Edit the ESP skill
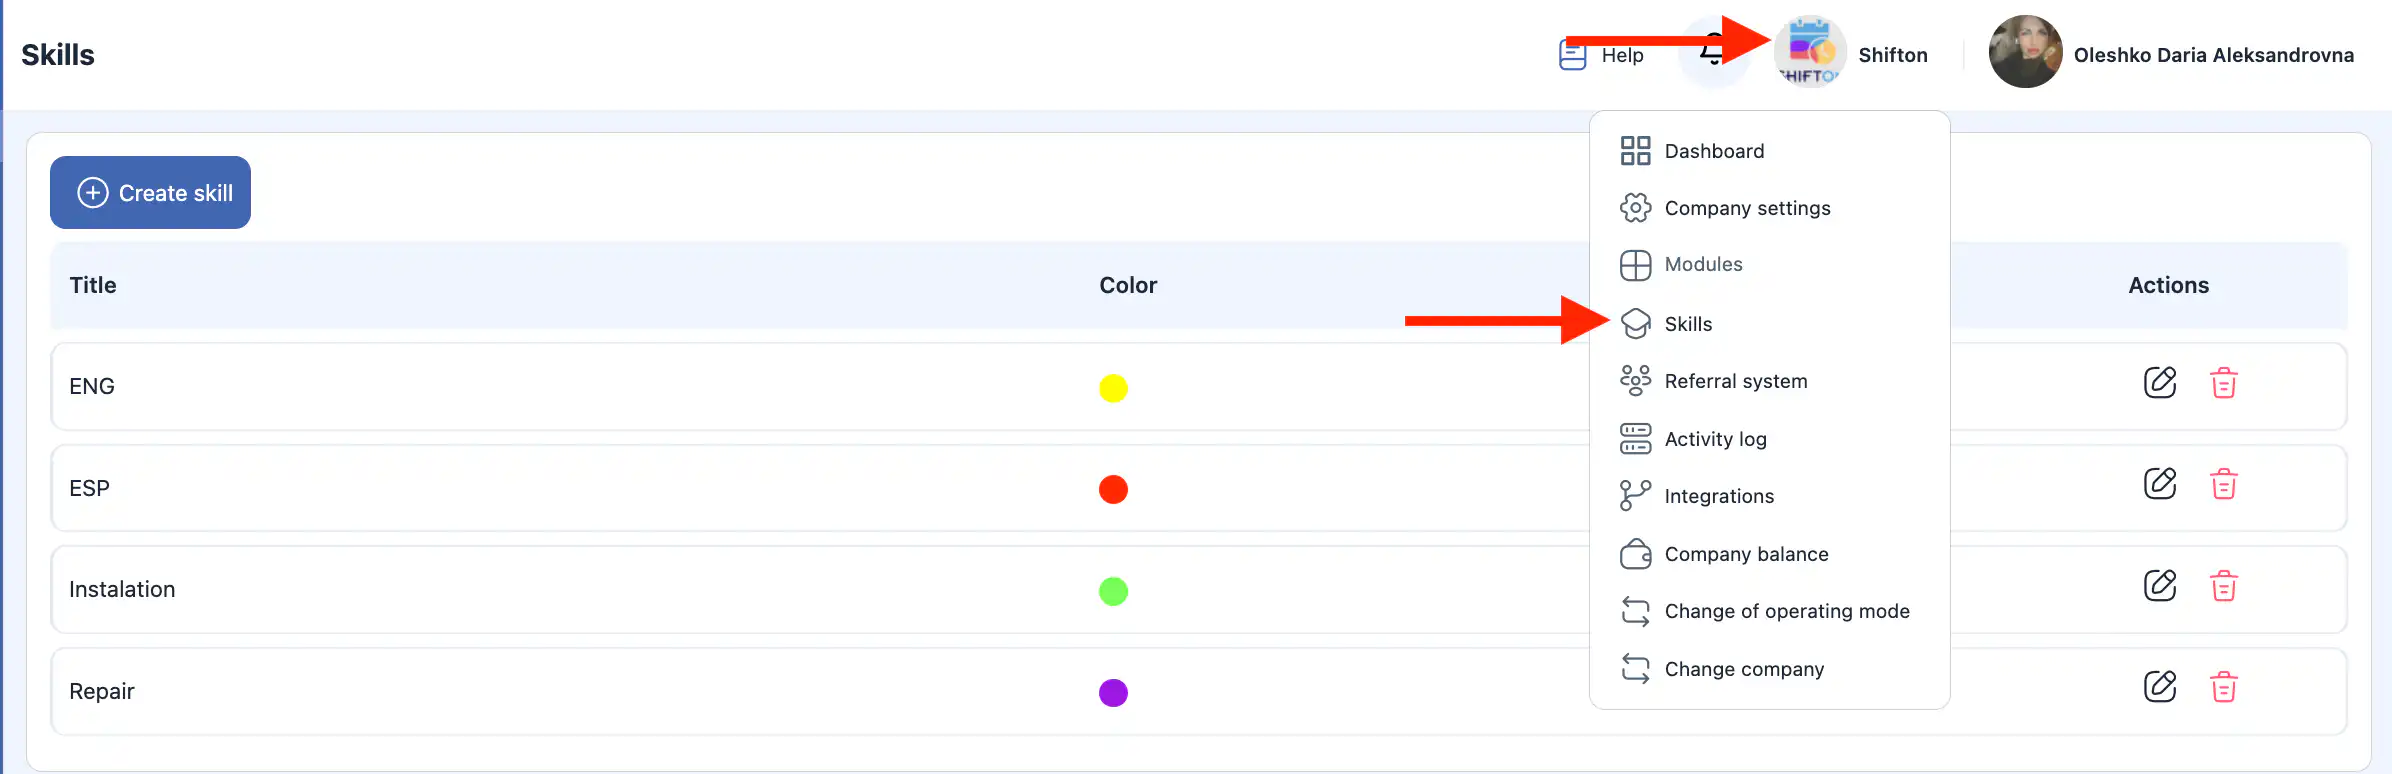 2159,484
